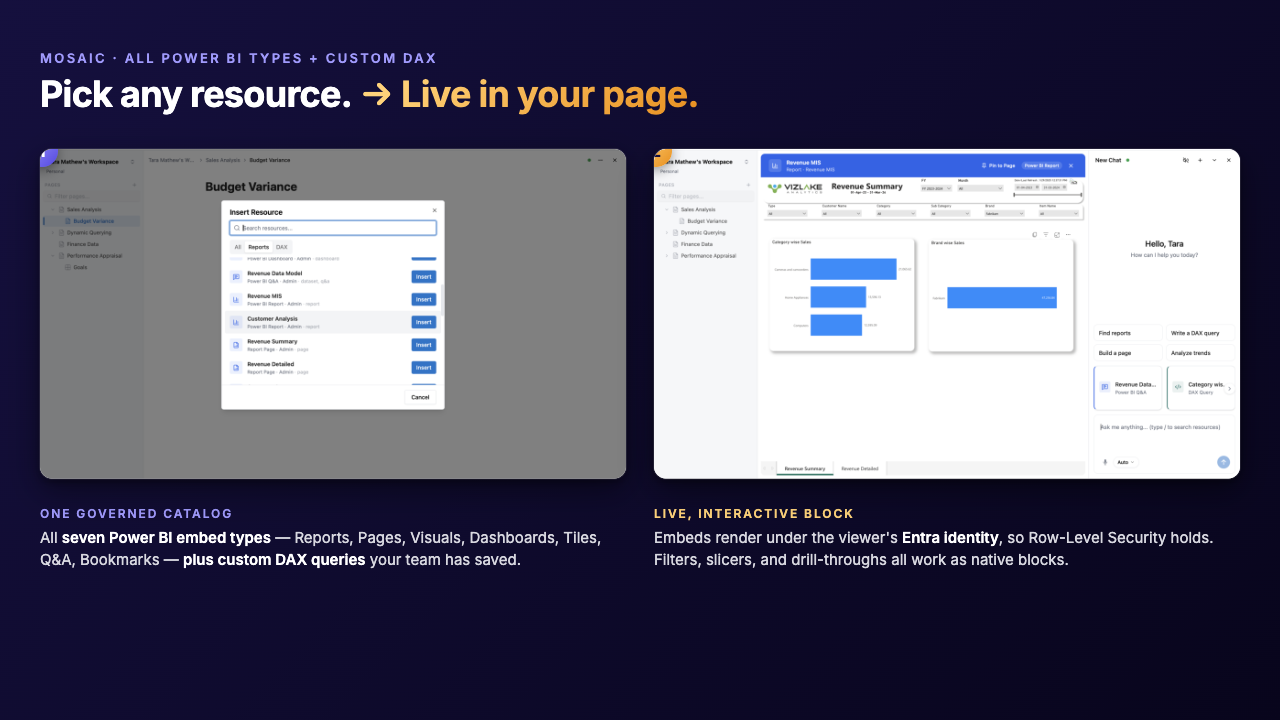Start a new chat with the plus icon
The height and width of the screenshot is (720, 1280).
click(x=1200, y=160)
